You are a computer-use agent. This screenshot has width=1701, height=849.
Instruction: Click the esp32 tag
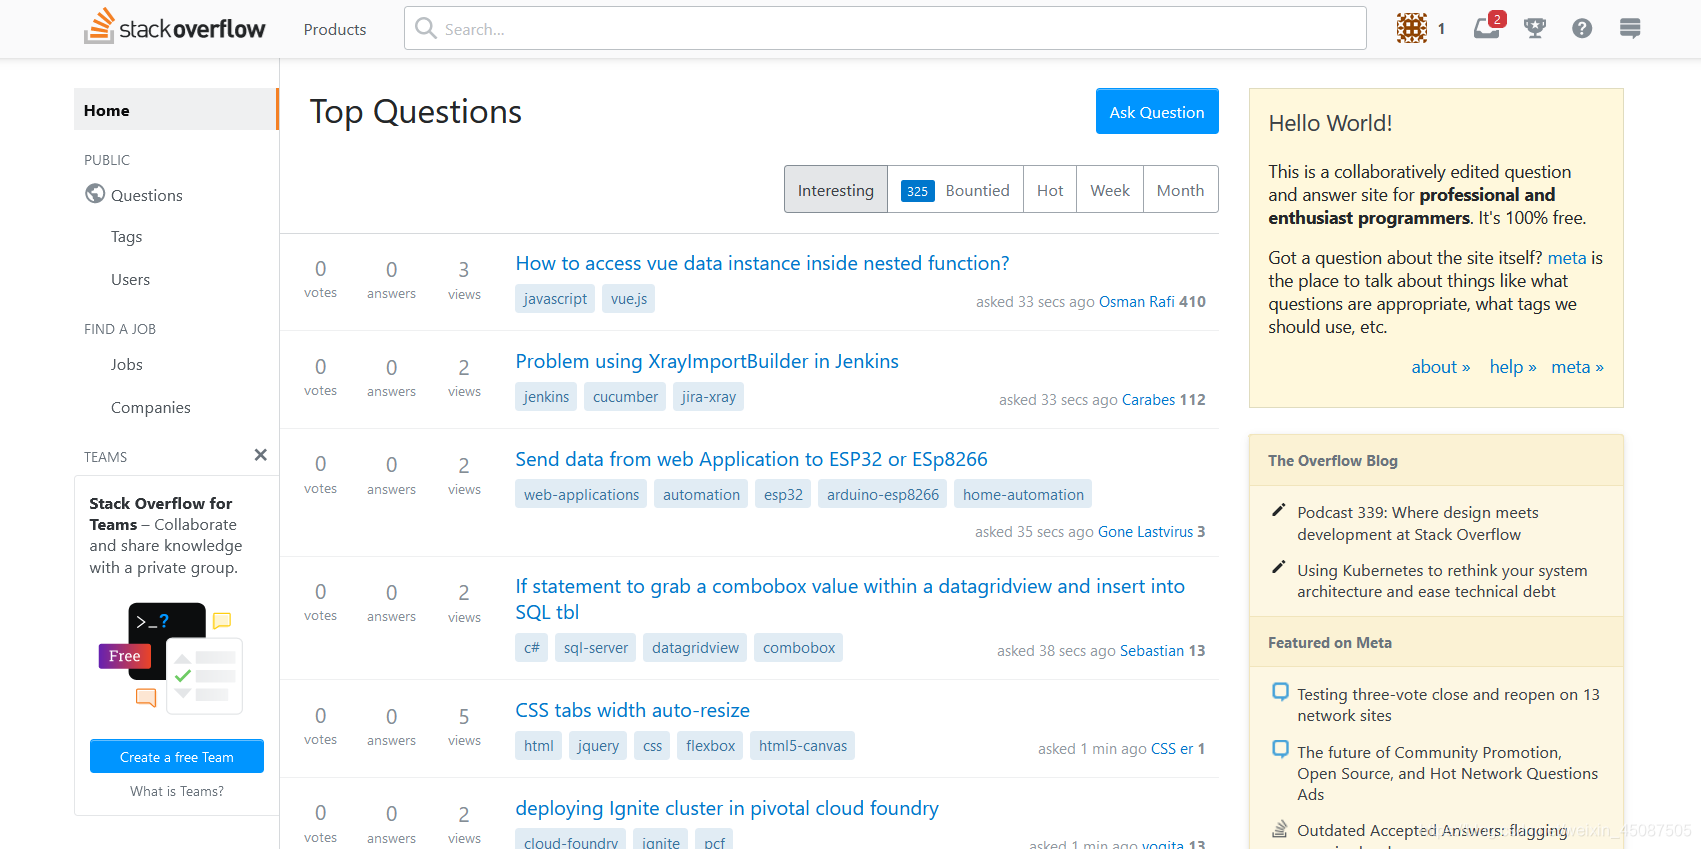[783, 495]
